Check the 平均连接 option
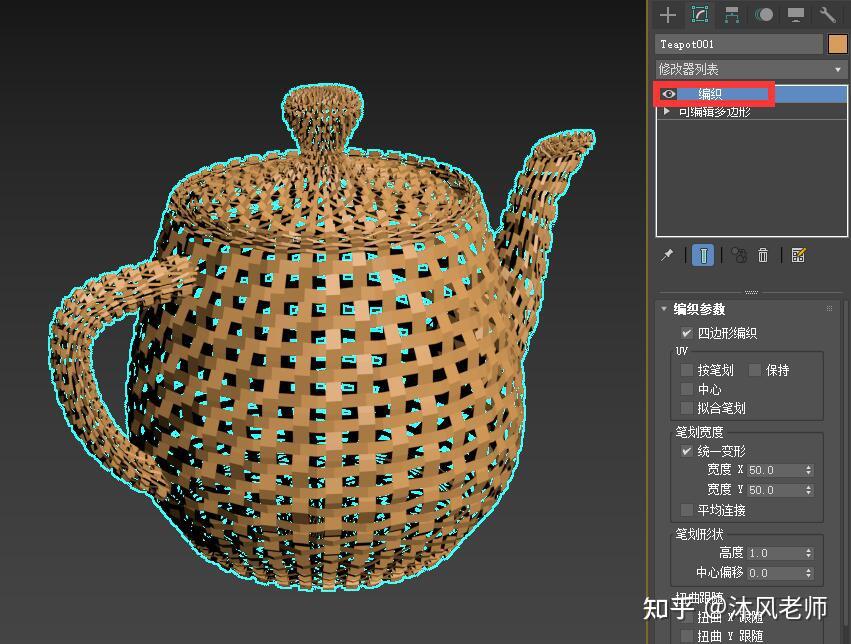The image size is (851, 644). click(687, 510)
